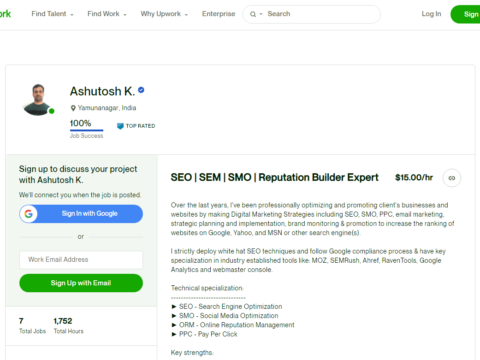Go to the Enterprise page

pos(218,14)
